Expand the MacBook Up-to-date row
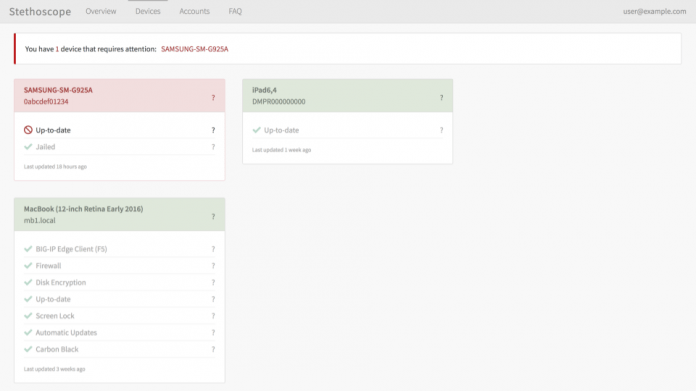This screenshot has height=391, width=696. point(119,299)
